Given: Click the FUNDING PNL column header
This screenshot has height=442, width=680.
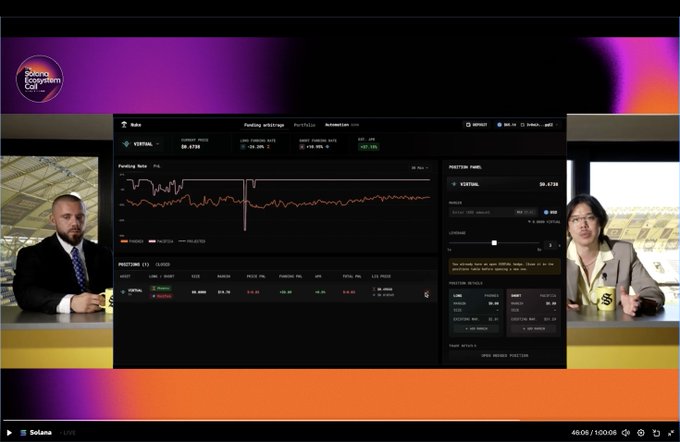Looking at the screenshot, I should 290,276.
